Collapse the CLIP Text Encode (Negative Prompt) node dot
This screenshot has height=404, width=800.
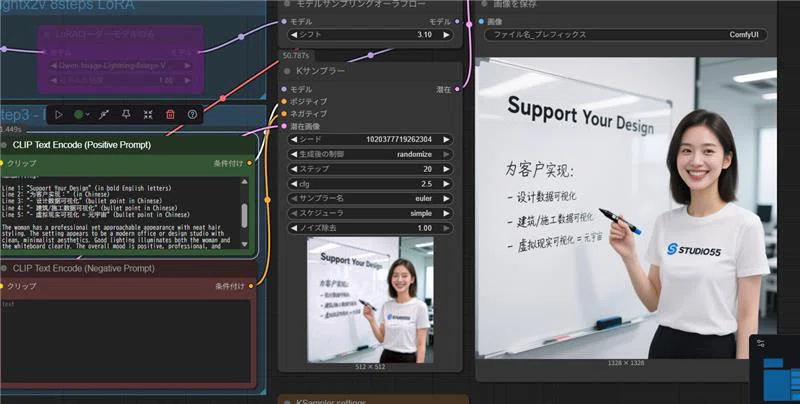click(x=4, y=268)
